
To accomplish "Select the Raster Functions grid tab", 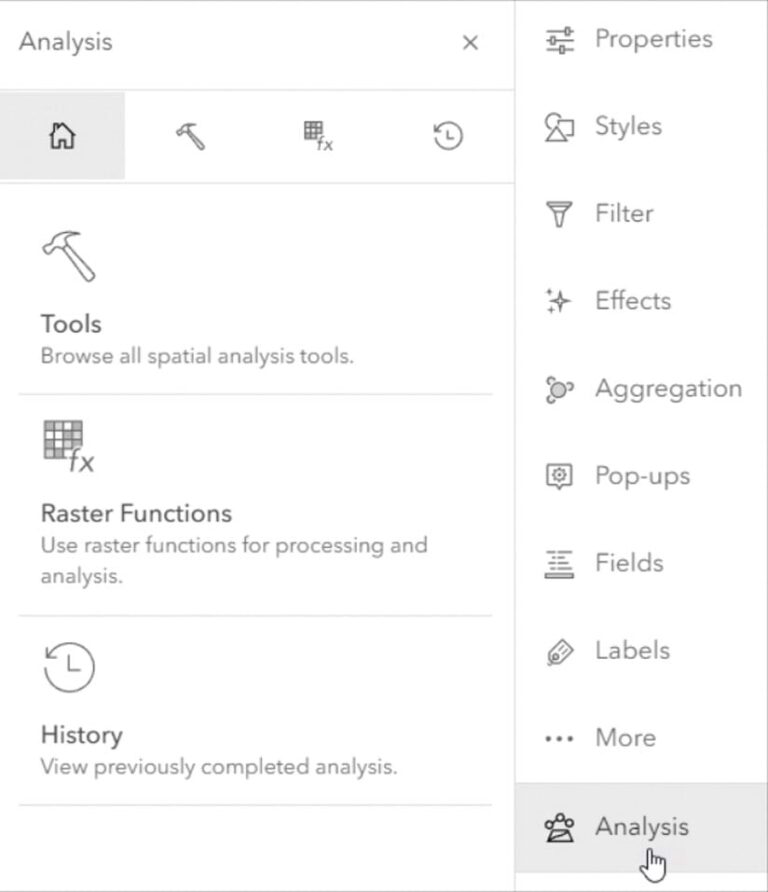I will point(318,137).
